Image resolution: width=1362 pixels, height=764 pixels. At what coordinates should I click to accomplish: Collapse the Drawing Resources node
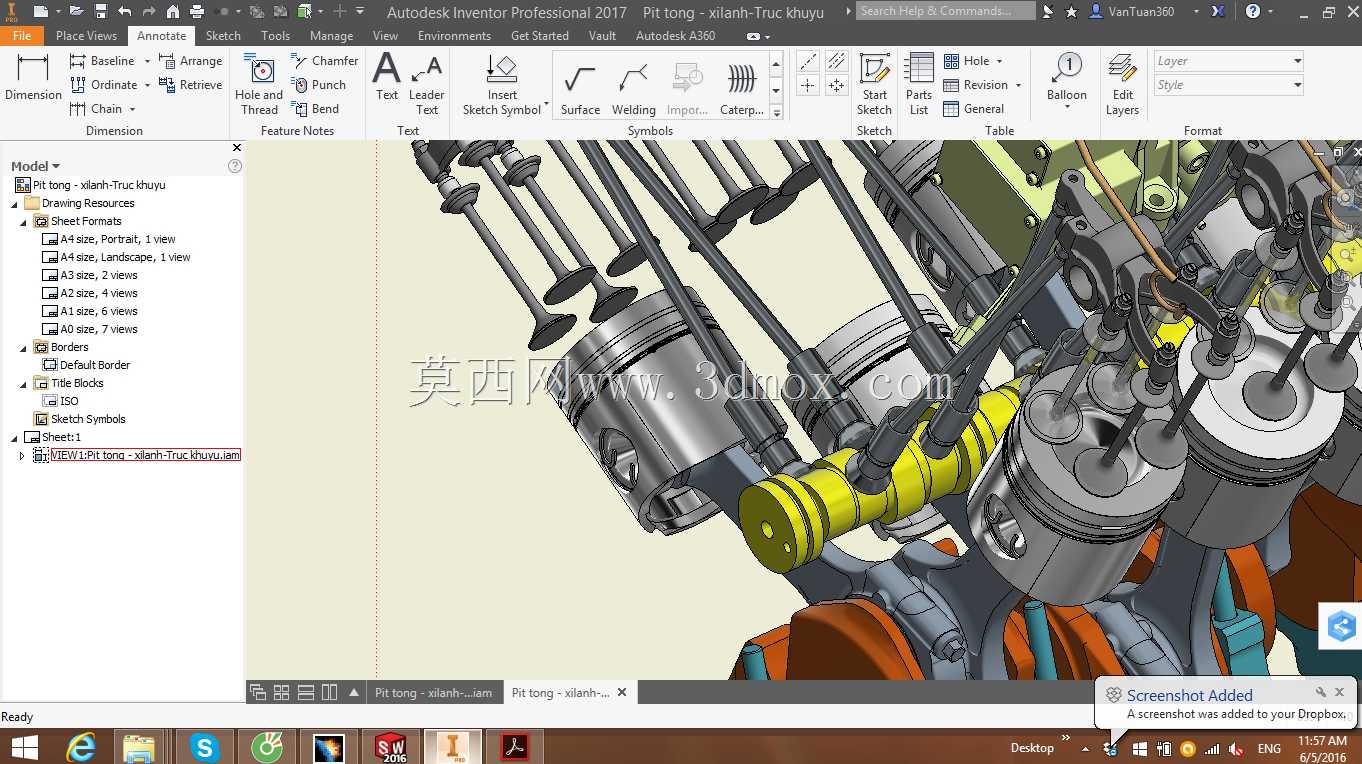[x=14, y=204]
